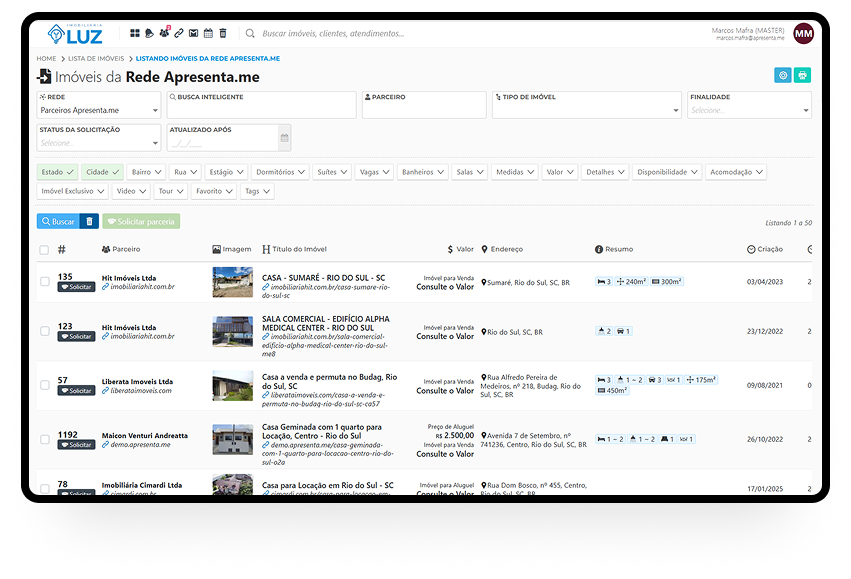
Task: Click the Imagem column picture icon
Action: coord(217,249)
